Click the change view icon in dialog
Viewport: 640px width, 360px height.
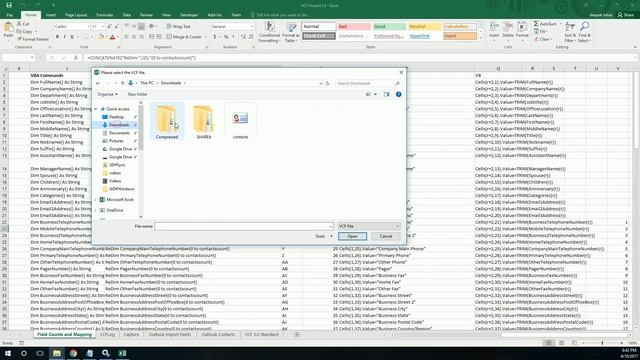[369, 94]
